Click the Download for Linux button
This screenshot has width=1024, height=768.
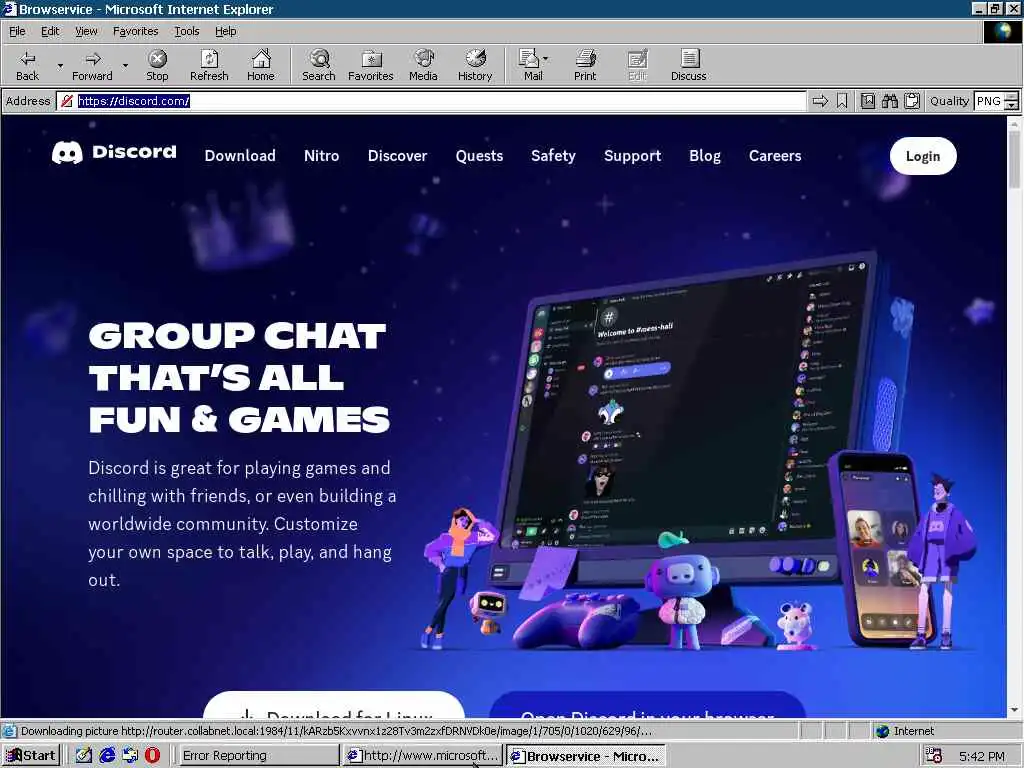334,705
